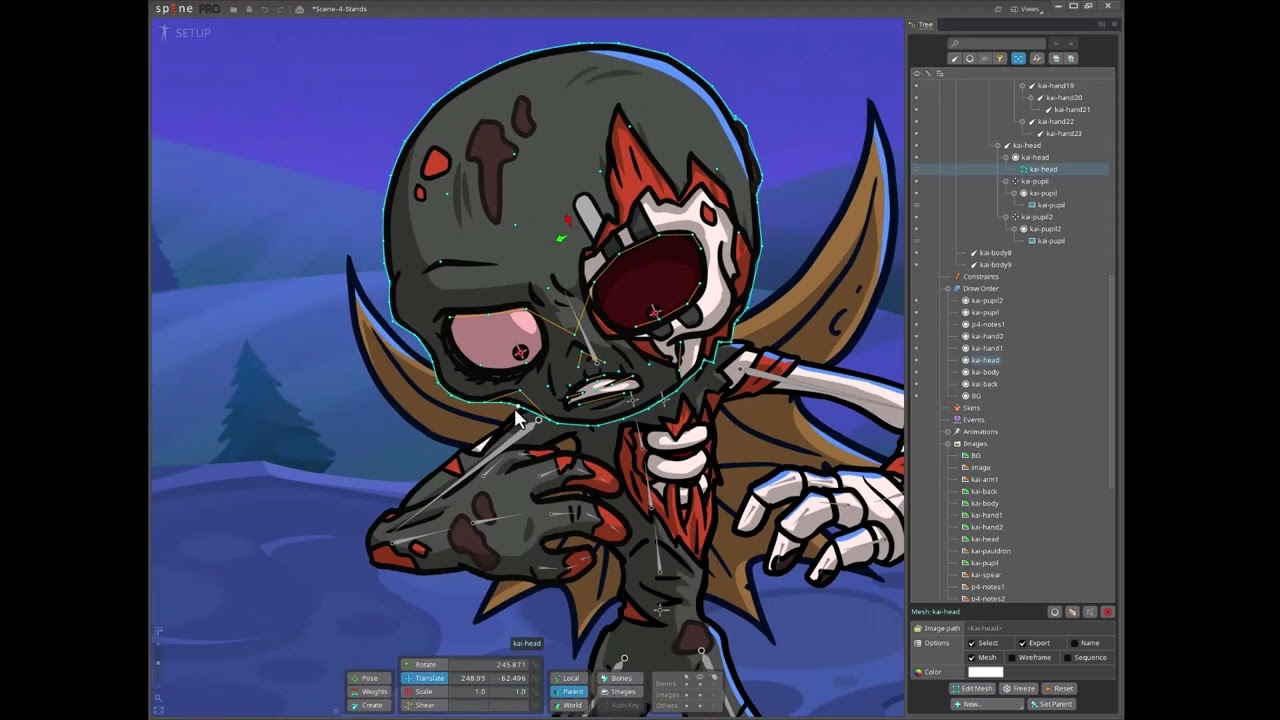This screenshot has height=720, width=1280.
Task: Toggle the Export checkbox
Action: [1022, 643]
